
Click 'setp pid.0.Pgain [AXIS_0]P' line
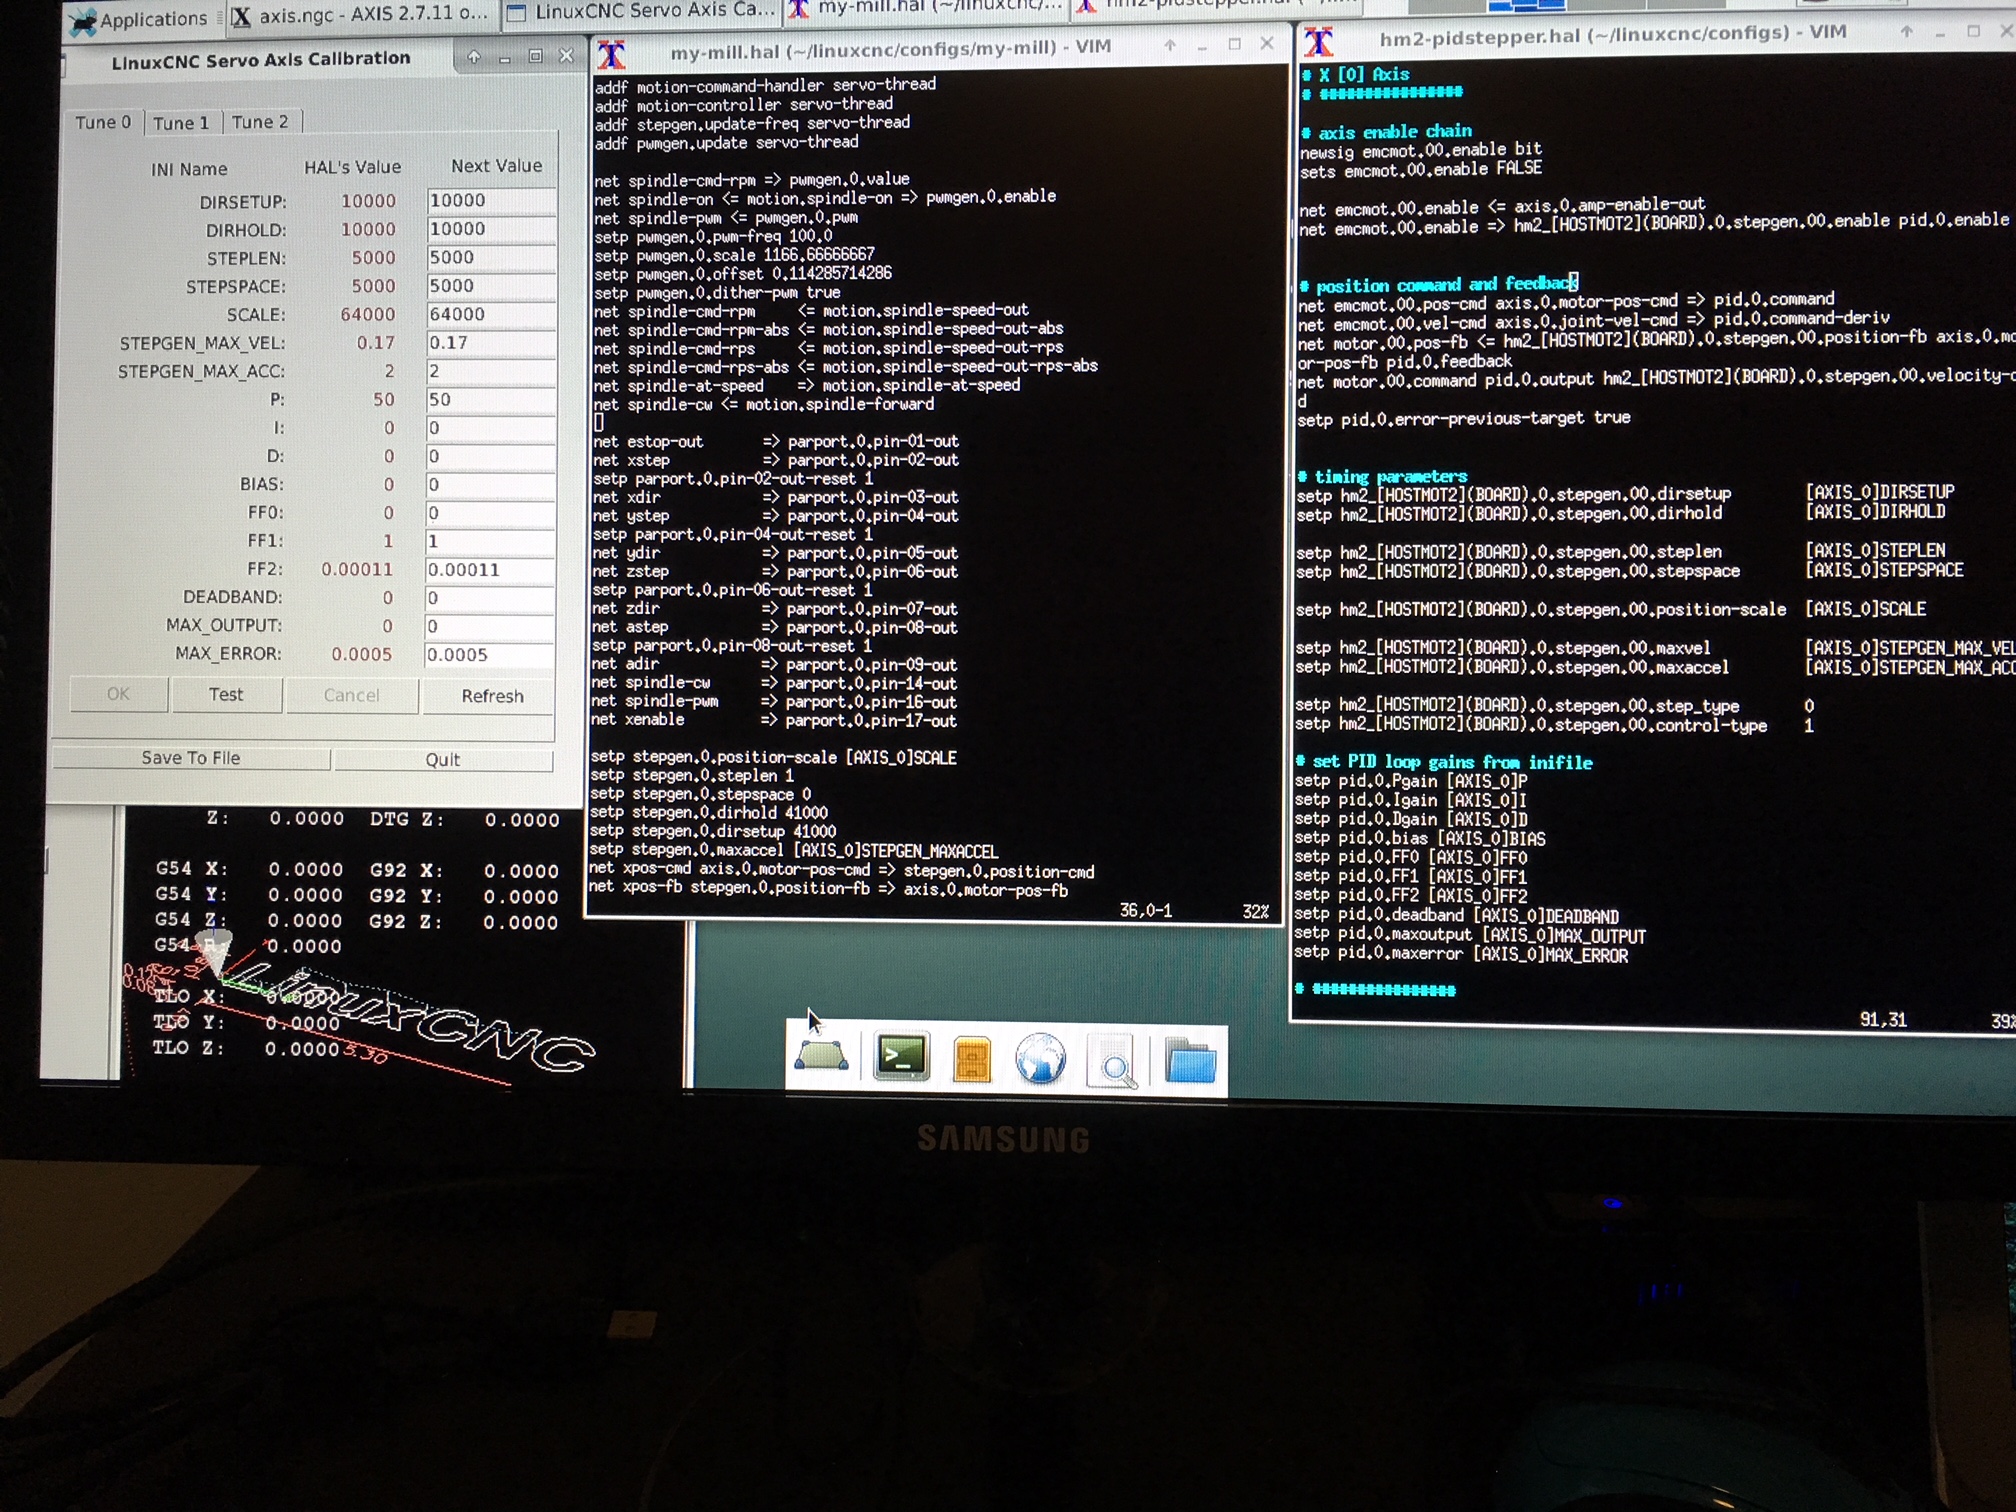[x=1411, y=781]
